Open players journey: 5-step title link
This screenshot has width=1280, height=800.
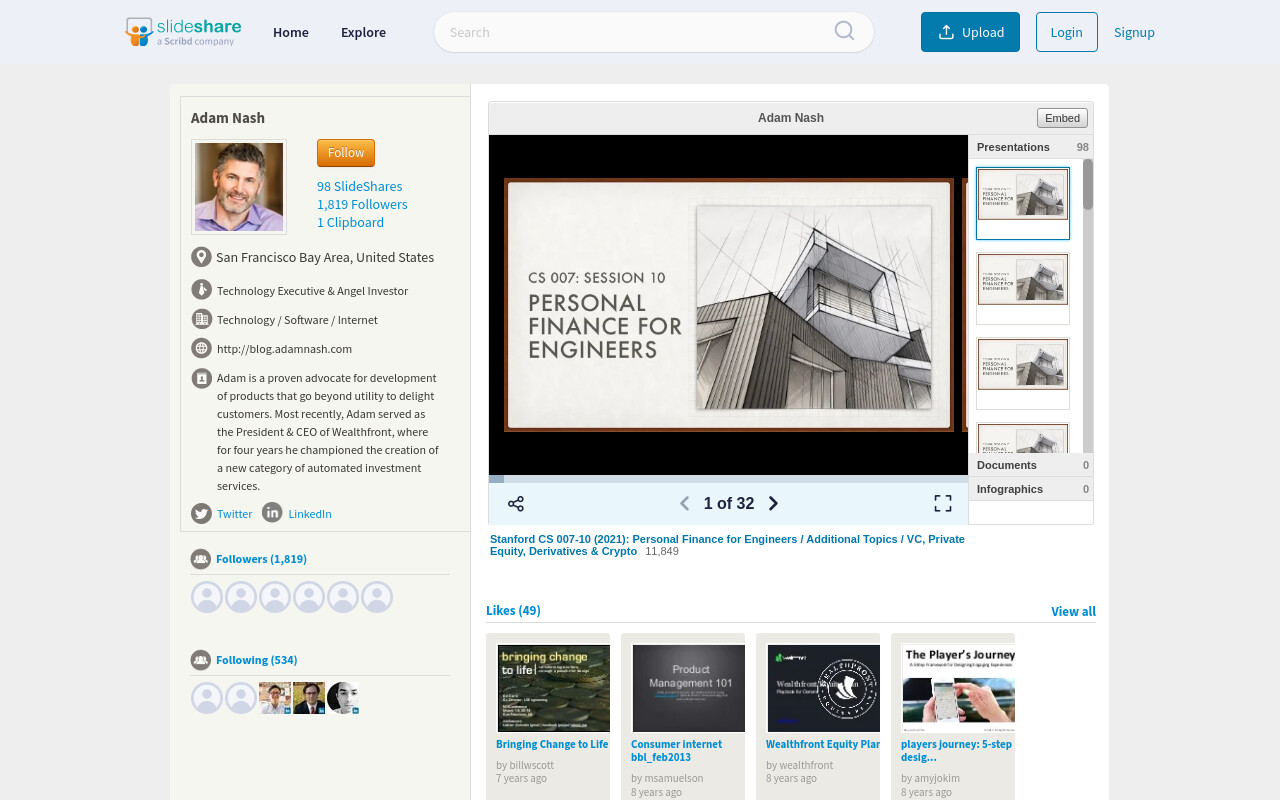pos(956,751)
